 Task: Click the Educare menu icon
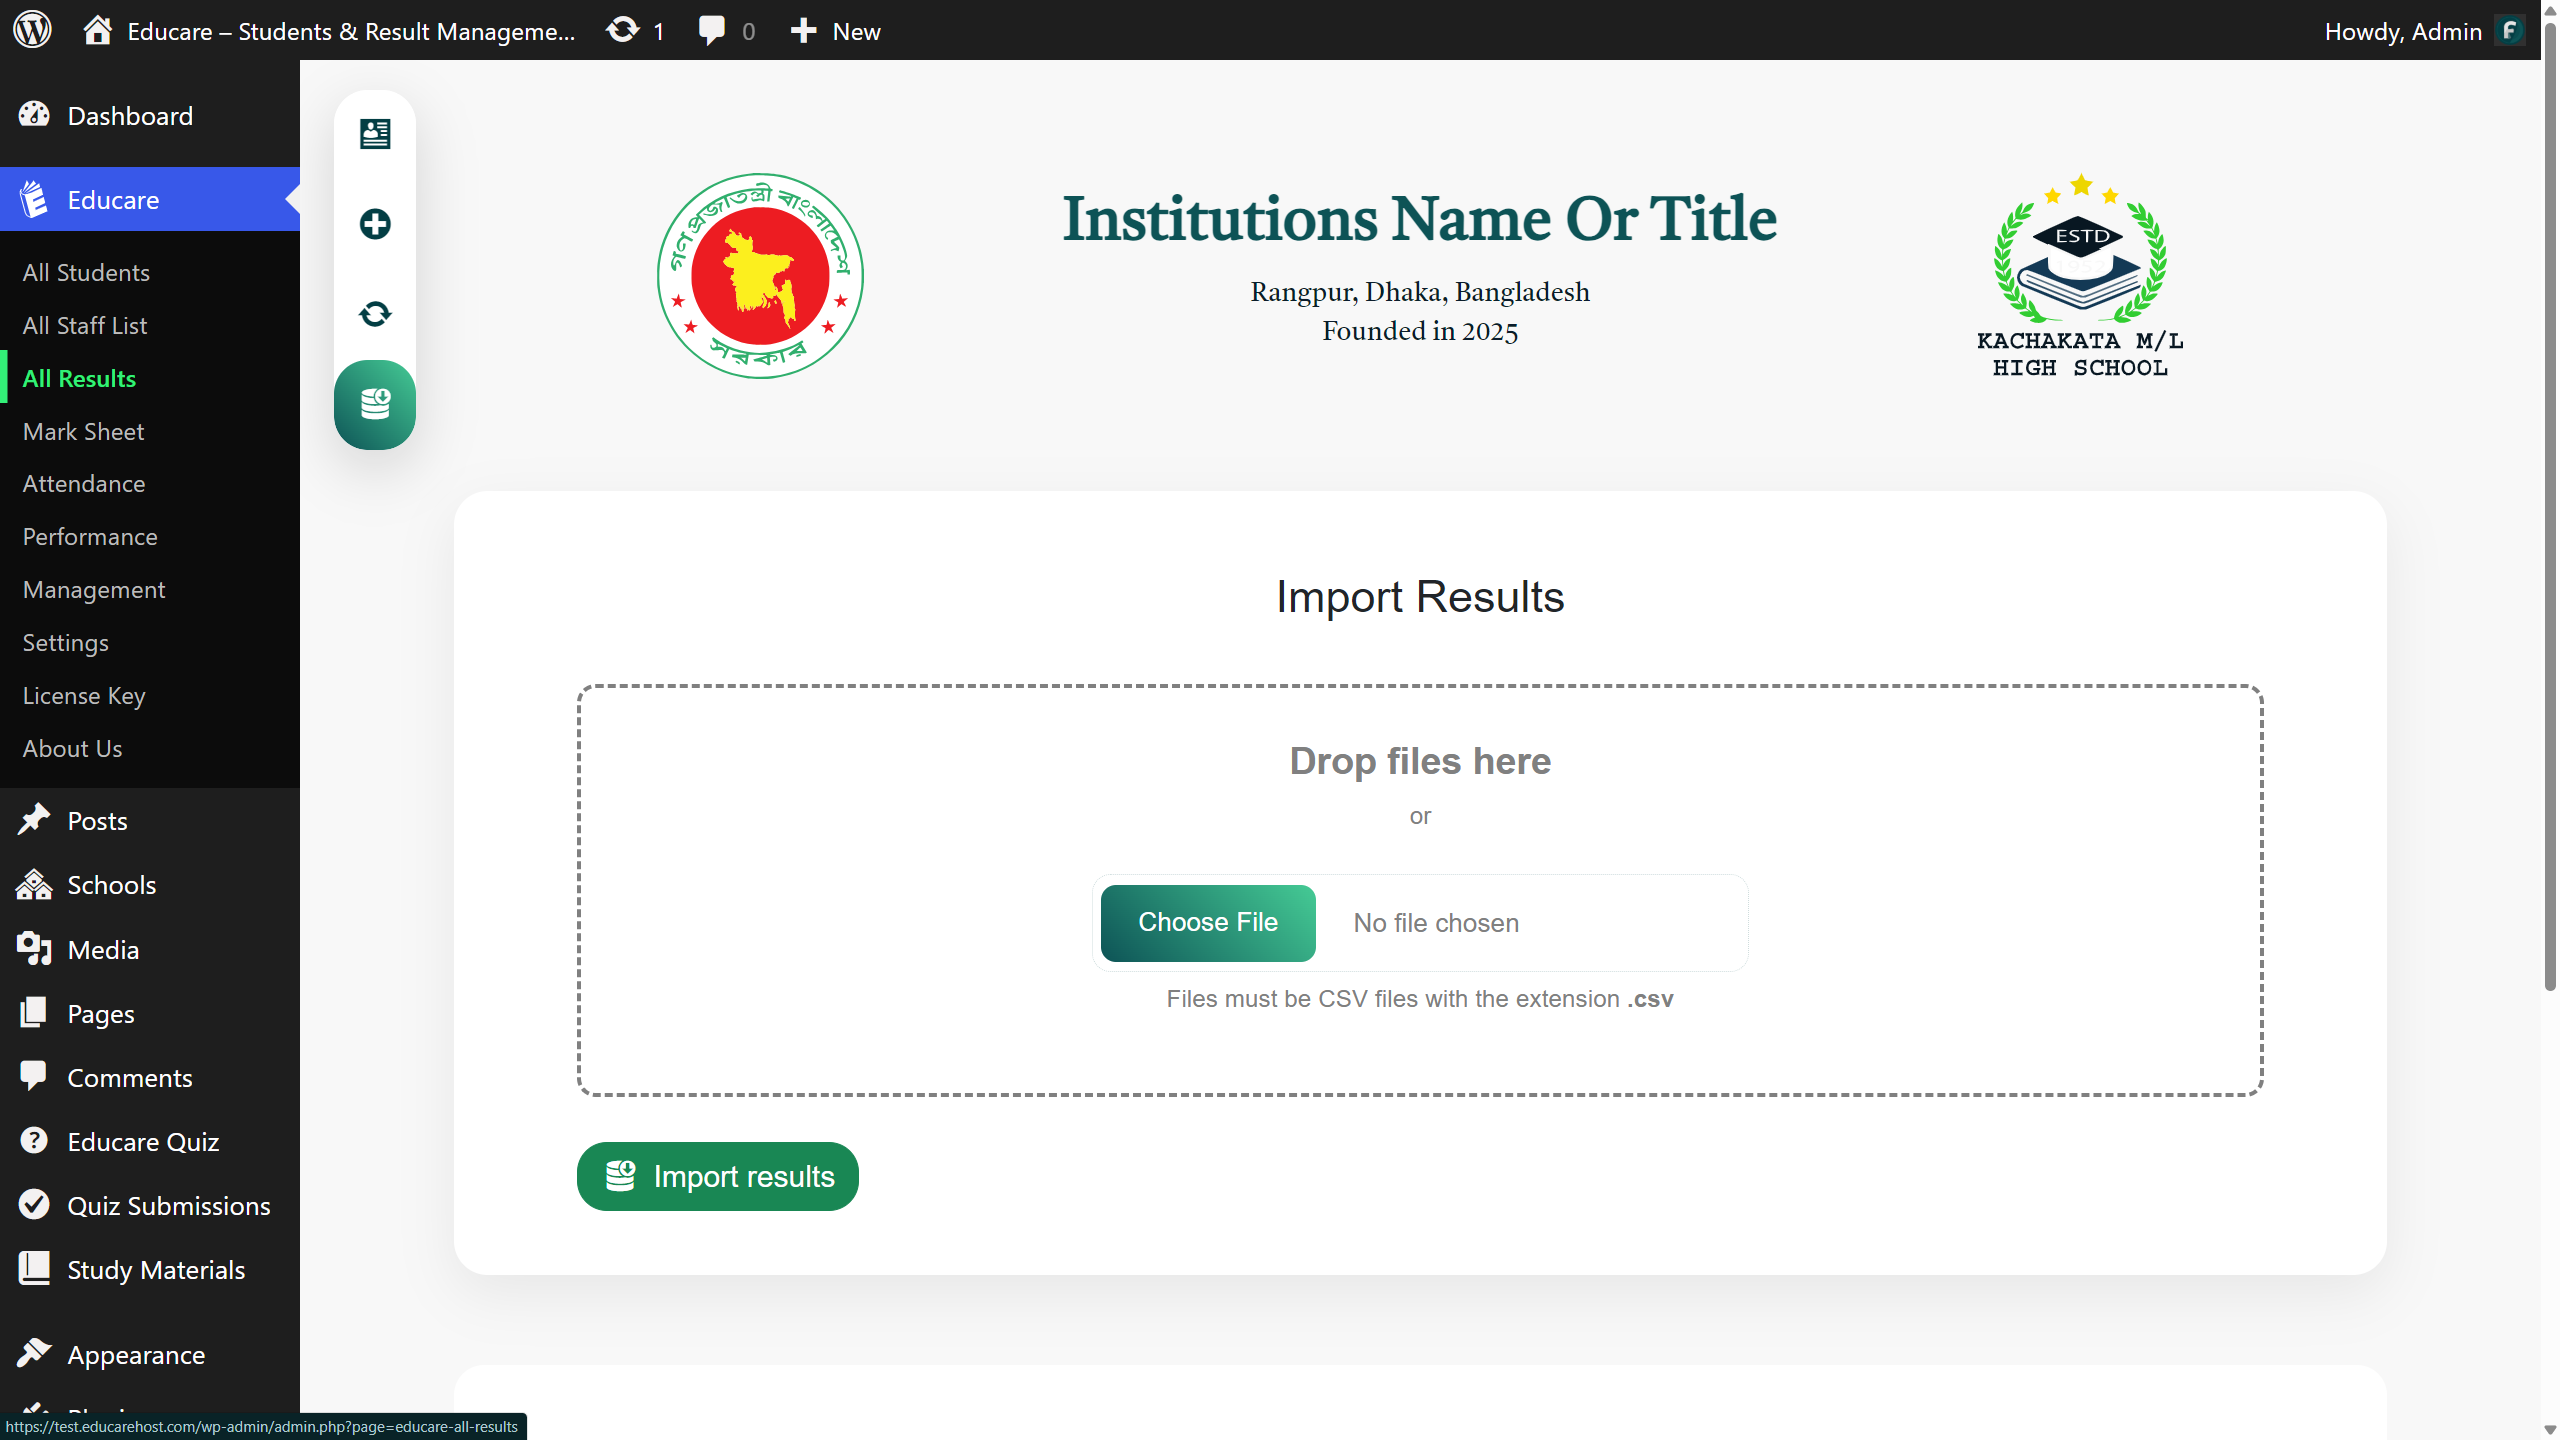point(34,199)
